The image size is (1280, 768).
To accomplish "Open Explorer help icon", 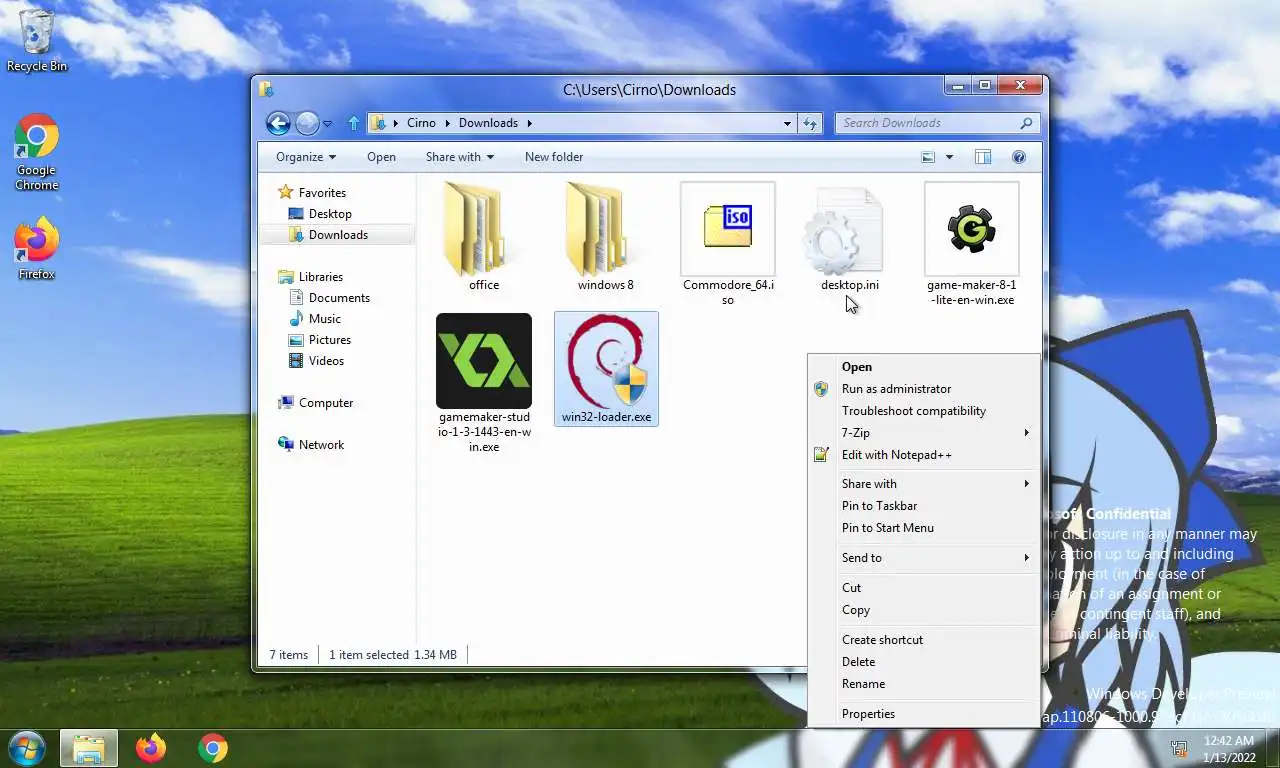I will point(1019,157).
